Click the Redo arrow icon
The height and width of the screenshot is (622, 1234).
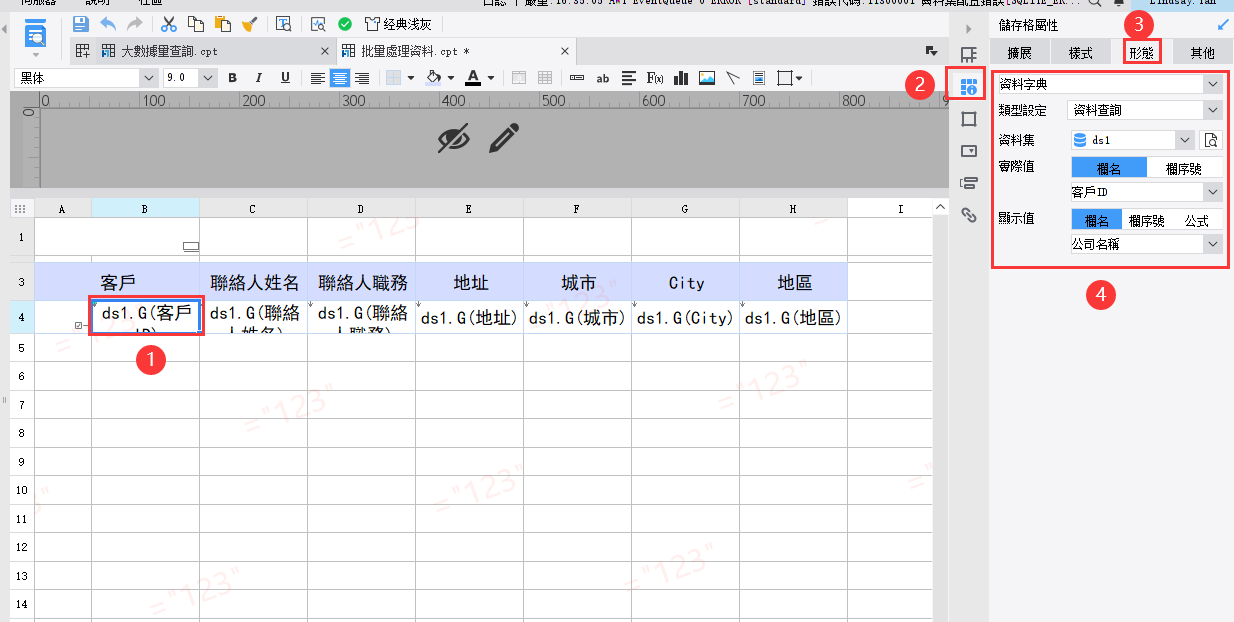pyautogui.click(x=135, y=23)
